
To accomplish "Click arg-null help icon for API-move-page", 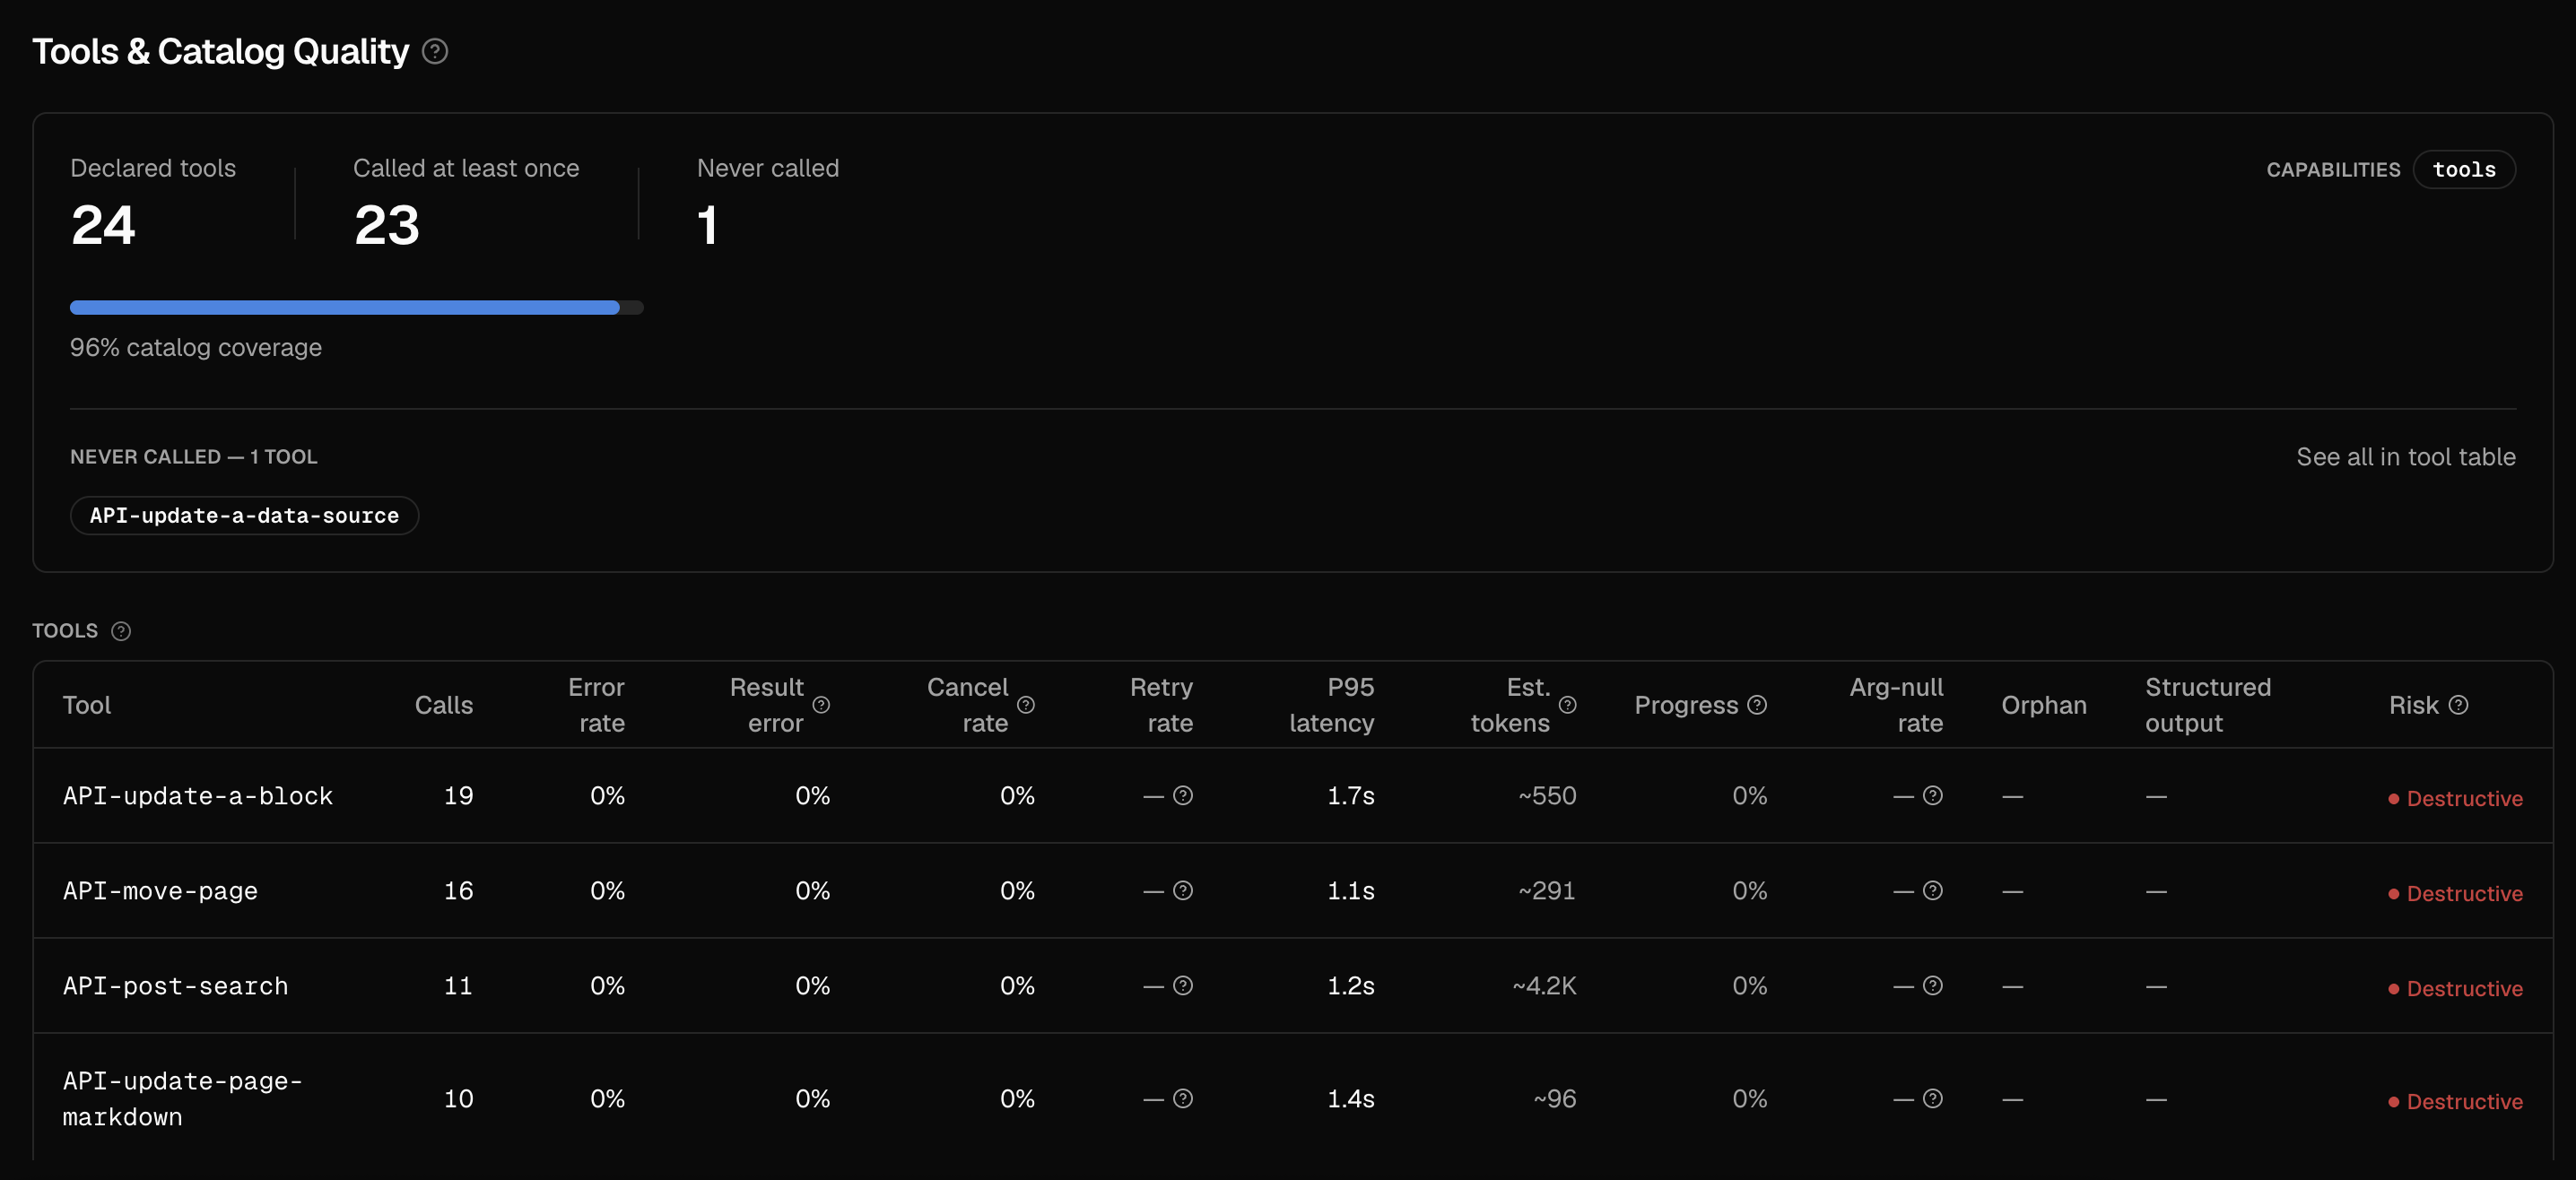I will click(1933, 891).
